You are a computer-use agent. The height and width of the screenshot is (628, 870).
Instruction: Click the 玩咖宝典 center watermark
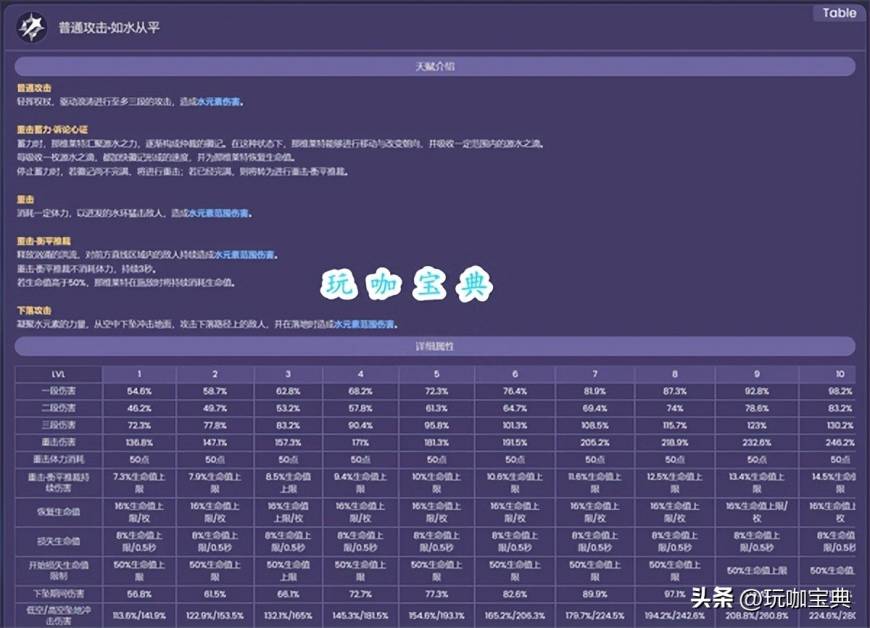point(407,286)
